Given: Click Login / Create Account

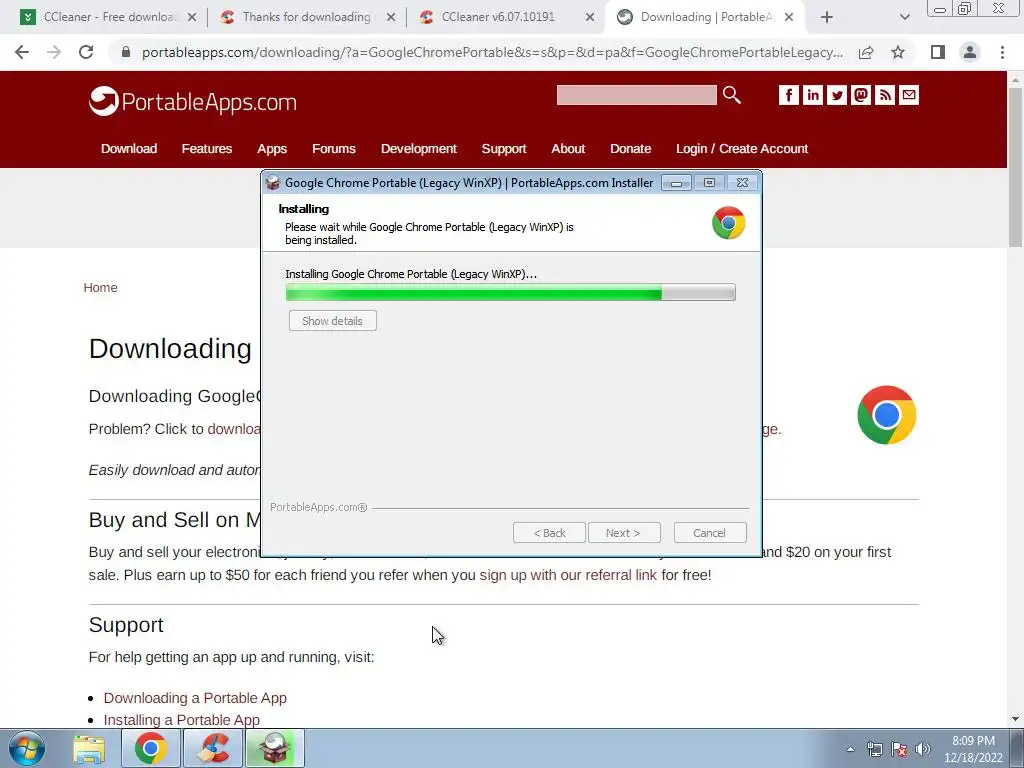Looking at the screenshot, I should (742, 149).
